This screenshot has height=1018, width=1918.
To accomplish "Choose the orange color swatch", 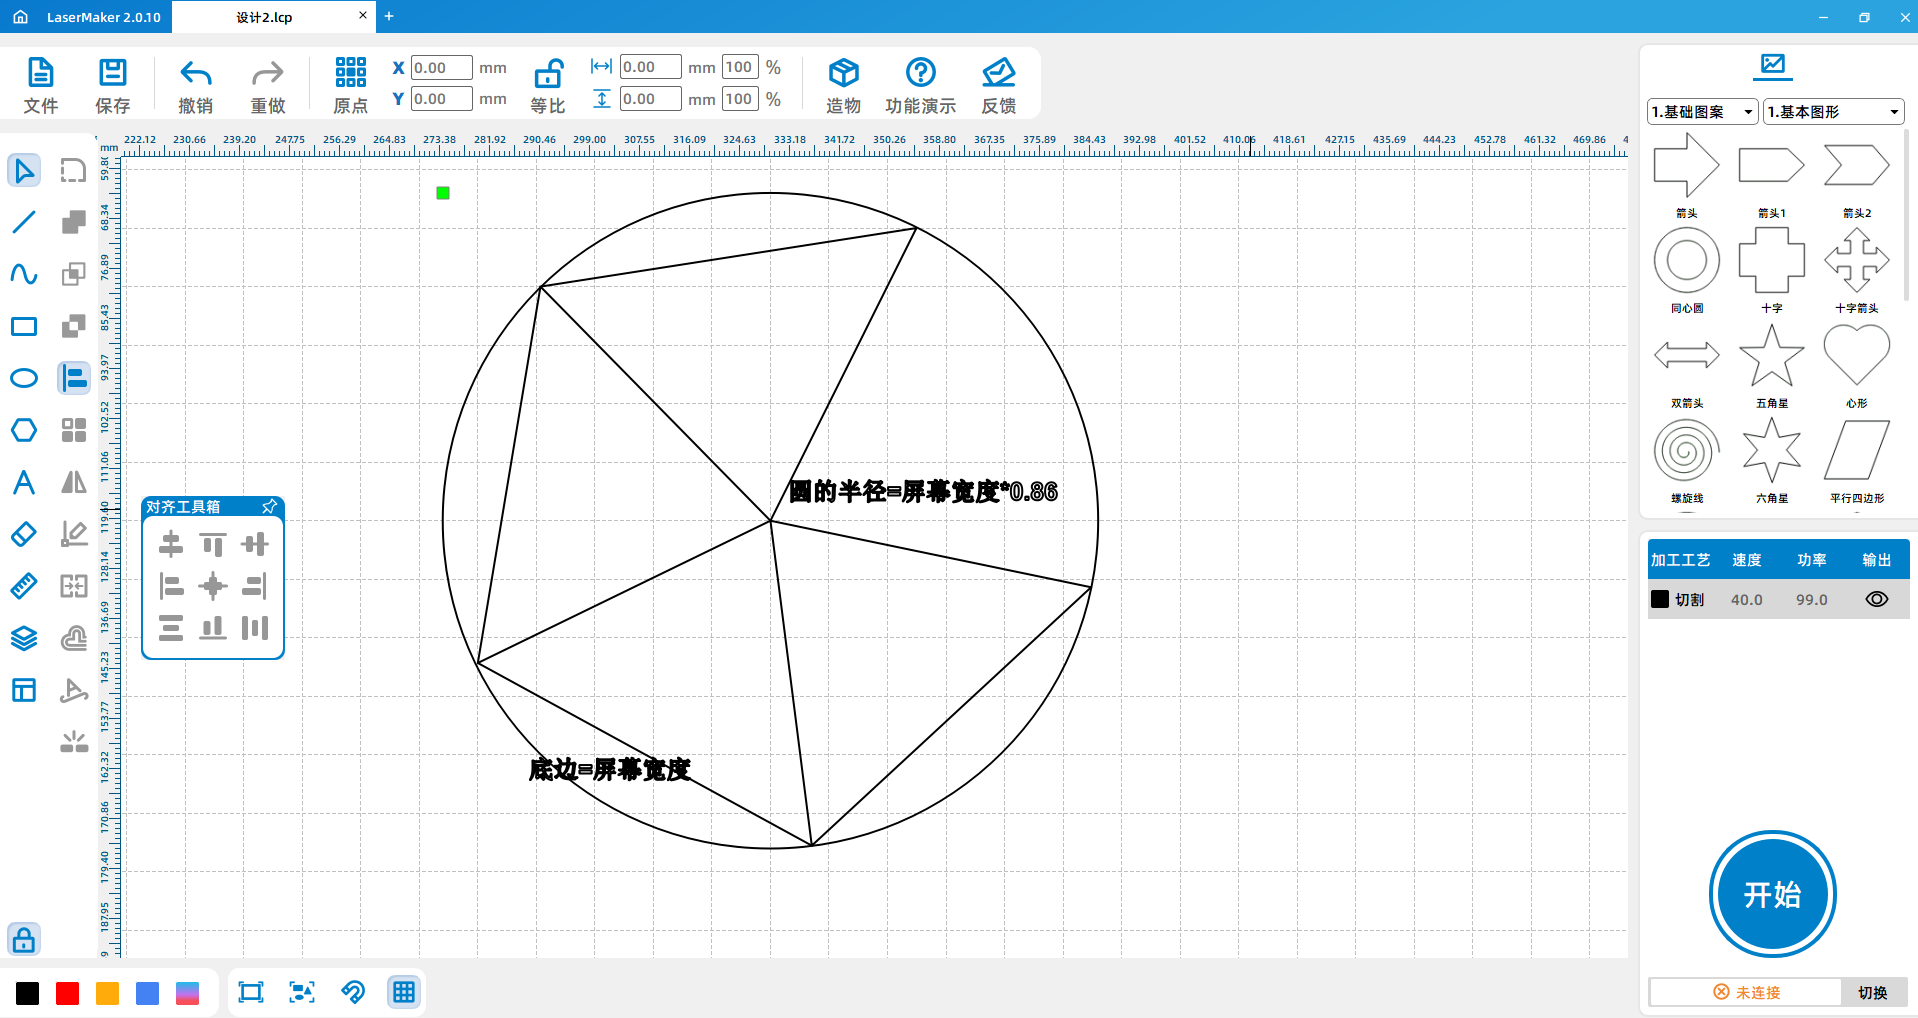I will (108, 993).
